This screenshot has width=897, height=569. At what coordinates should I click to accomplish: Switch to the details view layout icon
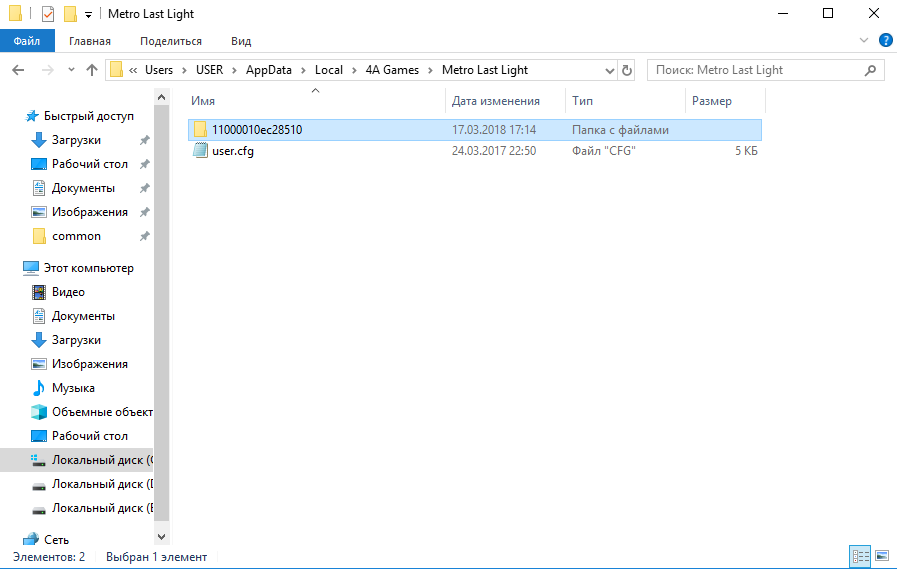(x=860, y=556)
